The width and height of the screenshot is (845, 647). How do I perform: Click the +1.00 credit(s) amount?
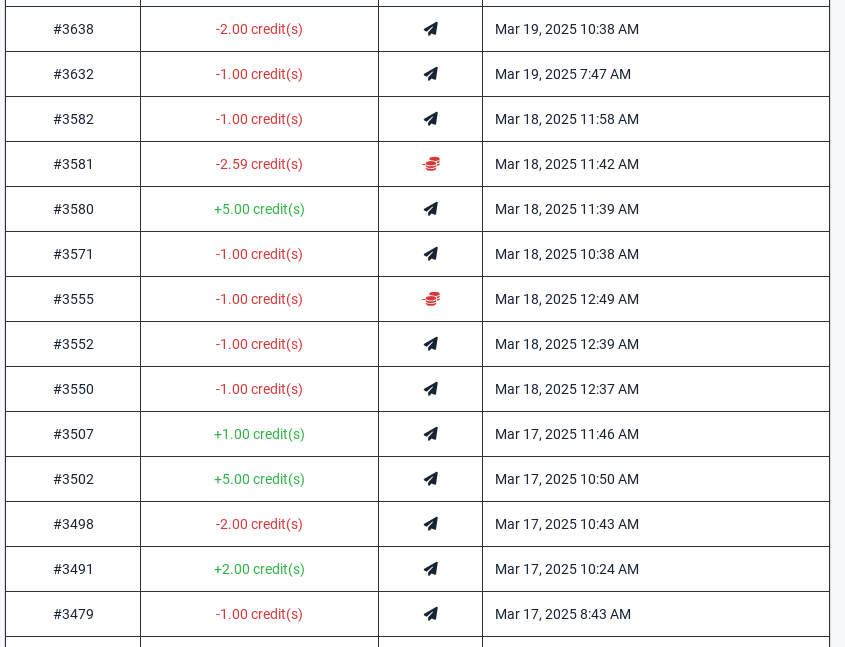[259, 434]
